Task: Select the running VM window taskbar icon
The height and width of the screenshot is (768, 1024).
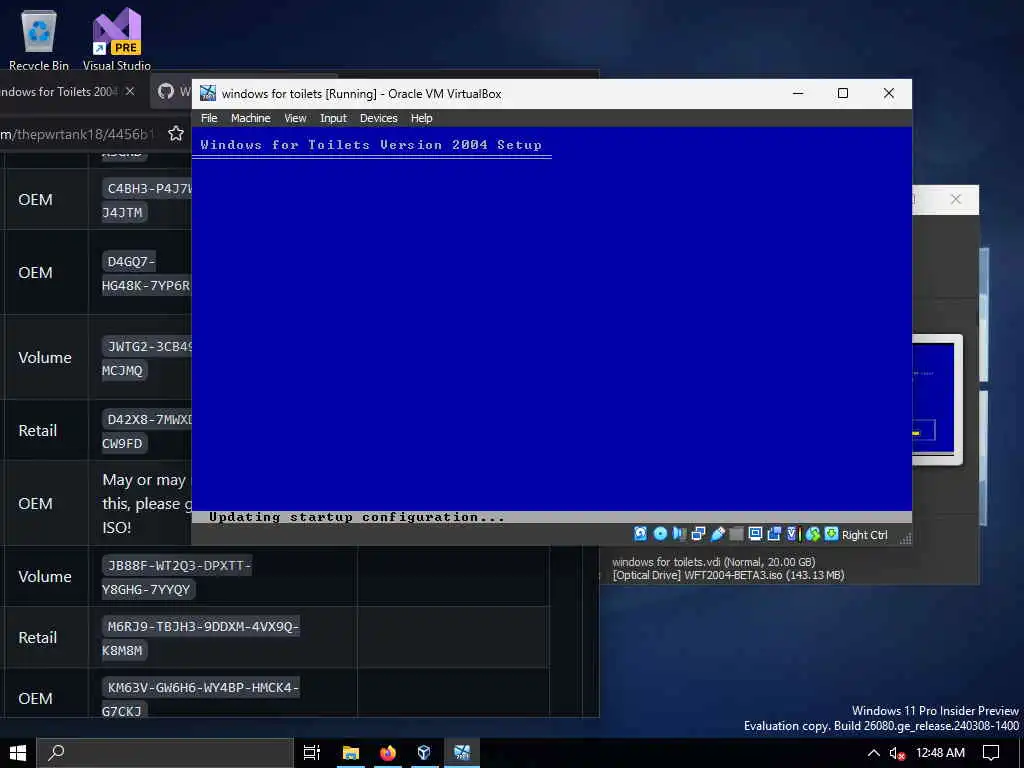Action: click(x=462, y=753)
